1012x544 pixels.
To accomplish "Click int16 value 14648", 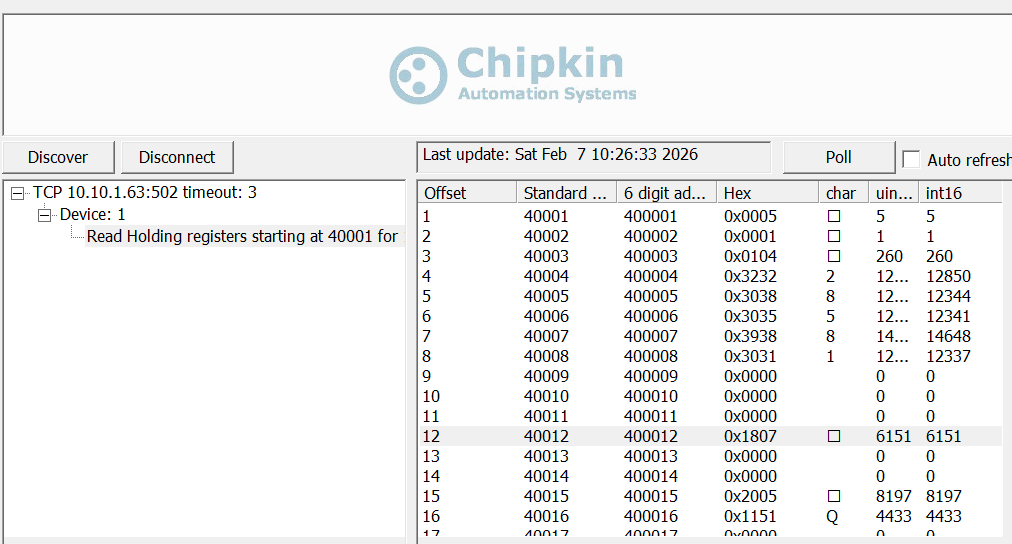I will tap(948, 336).
